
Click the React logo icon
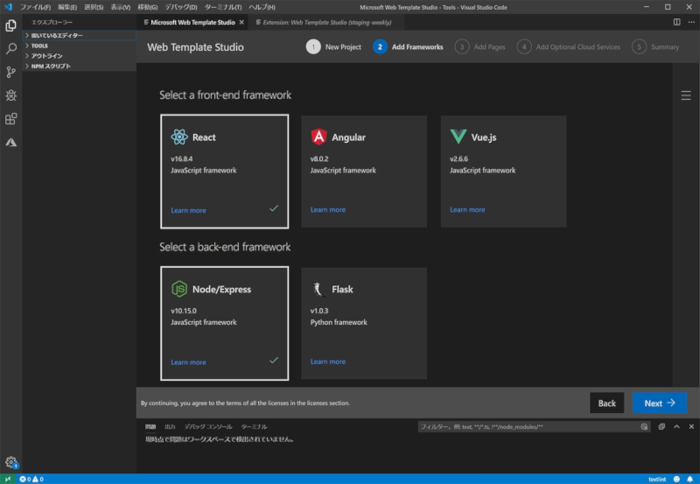pos(179,137)
